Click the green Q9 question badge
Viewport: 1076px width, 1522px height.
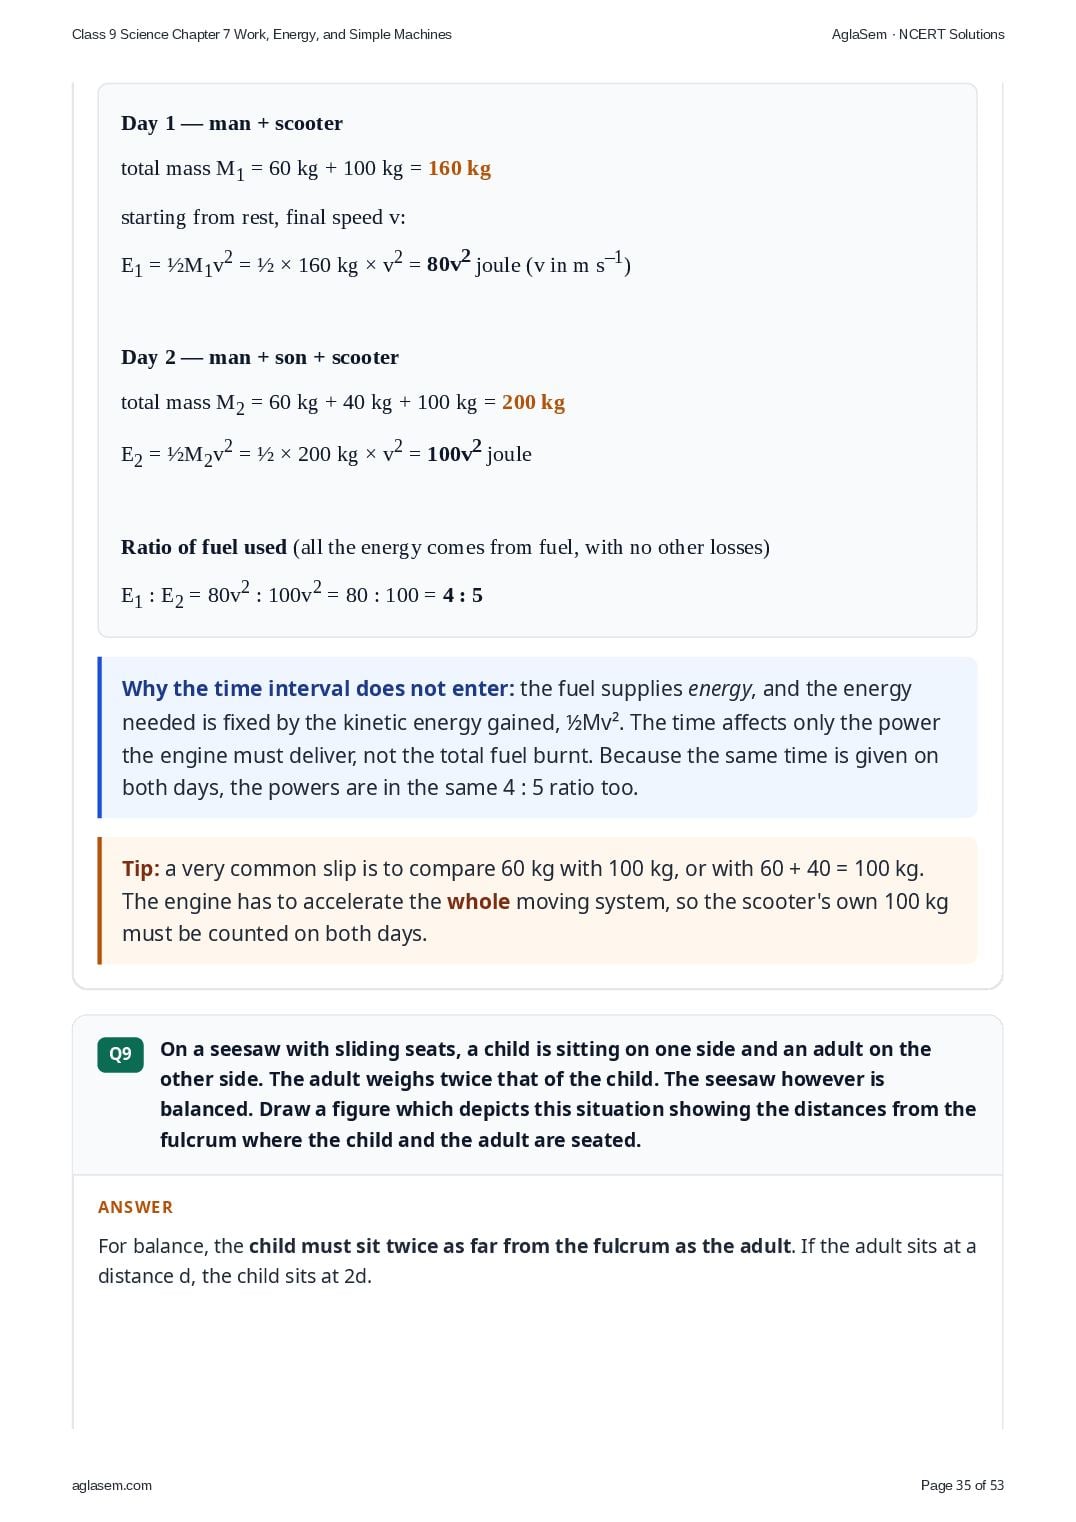tap(120, 1054)
